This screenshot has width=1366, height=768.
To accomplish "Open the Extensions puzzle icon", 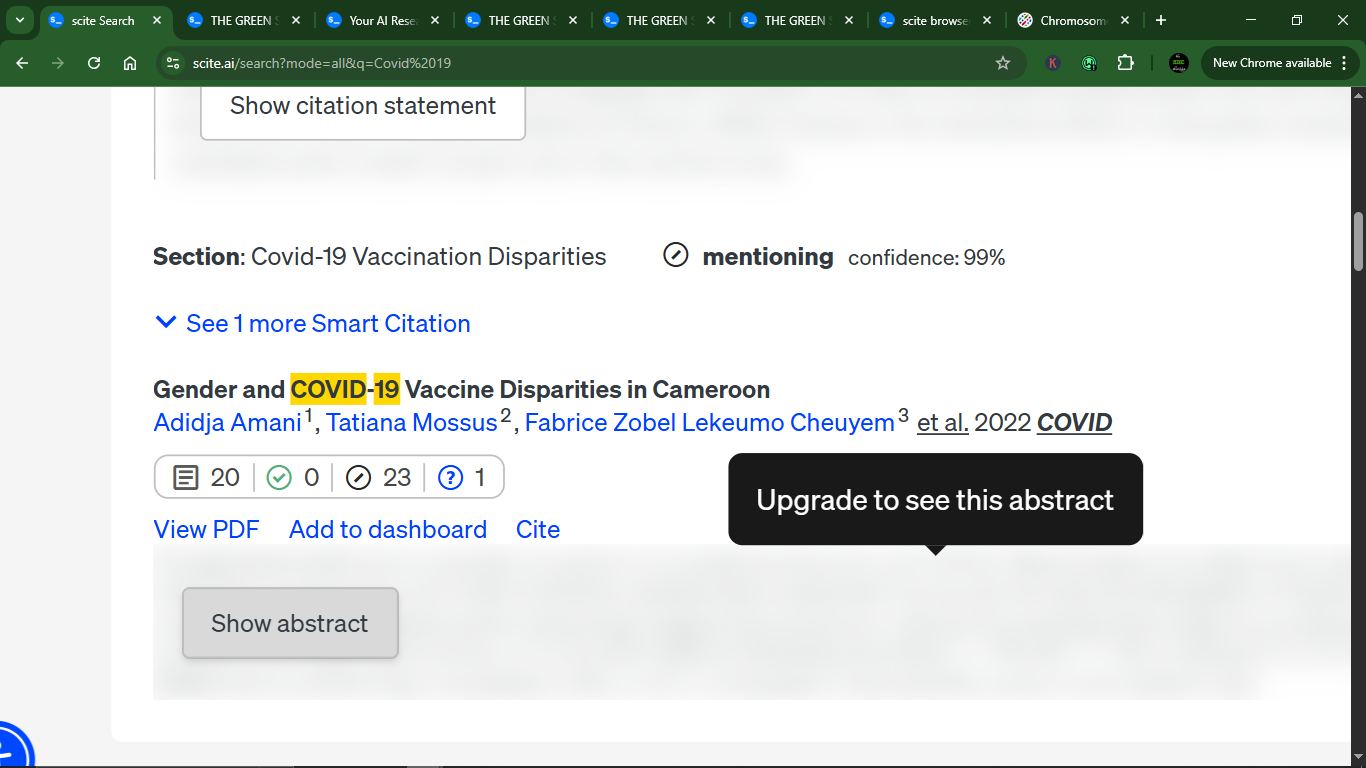I will point(1125,63).
